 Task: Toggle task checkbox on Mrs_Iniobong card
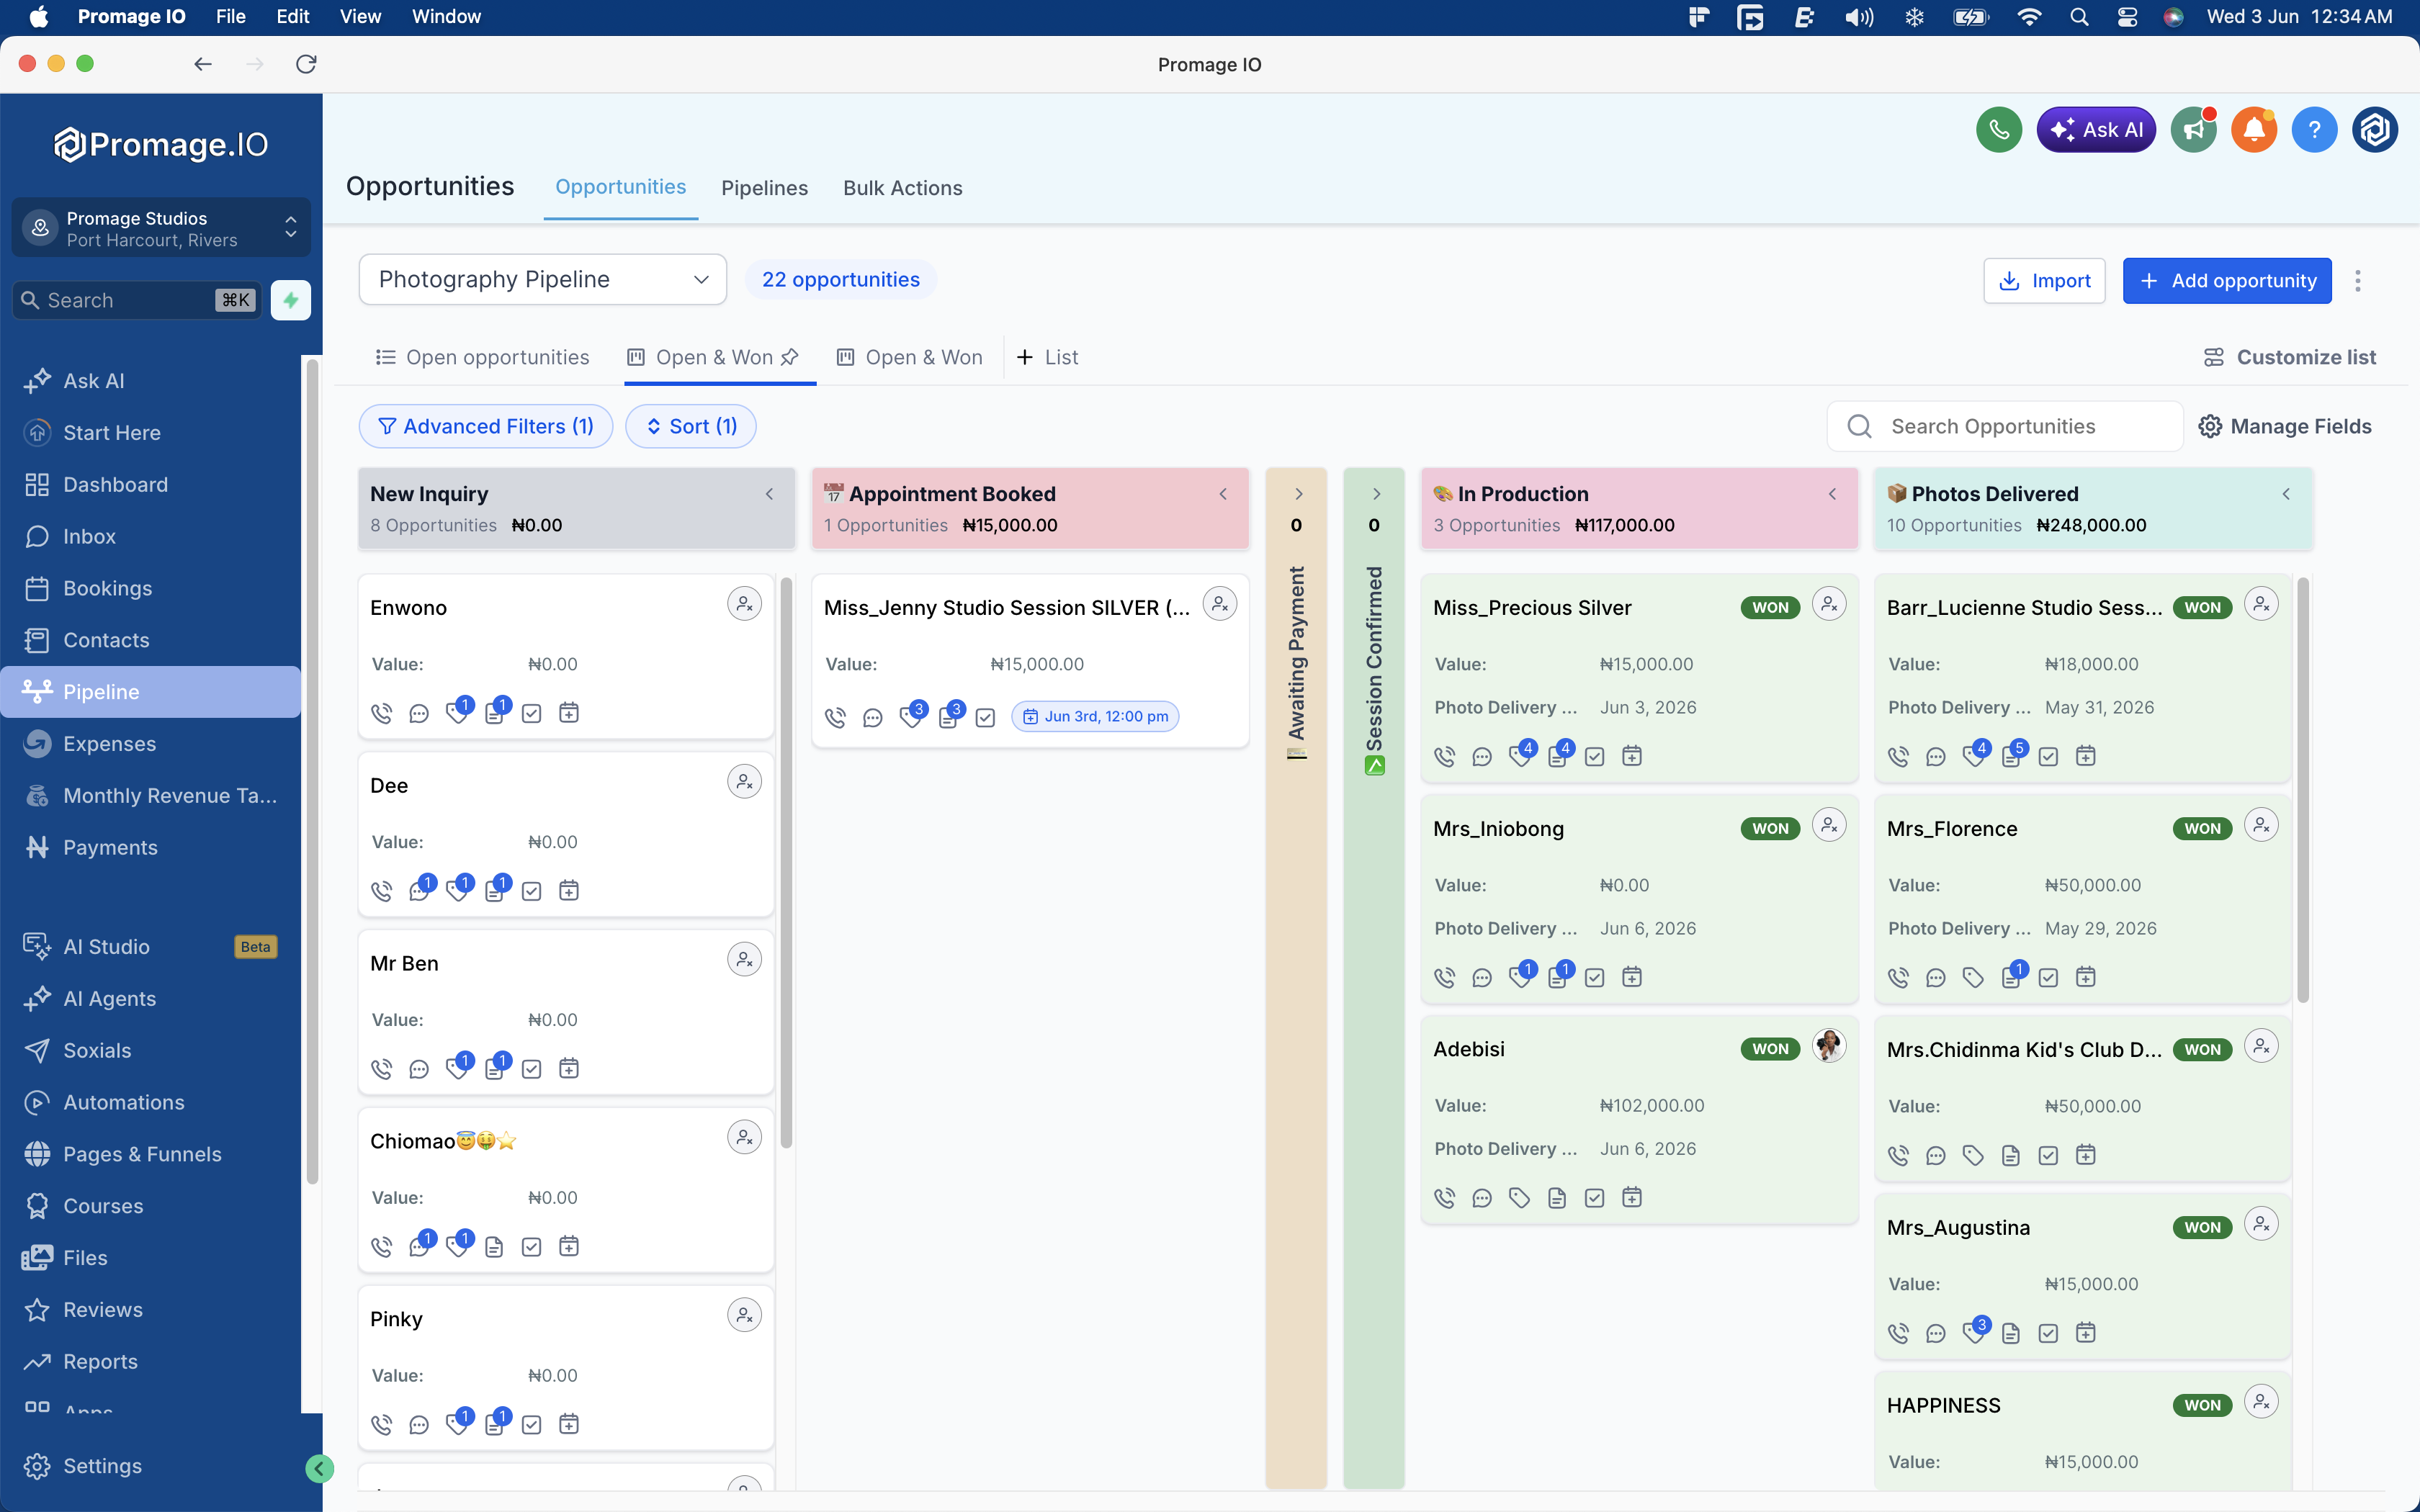1595,977
